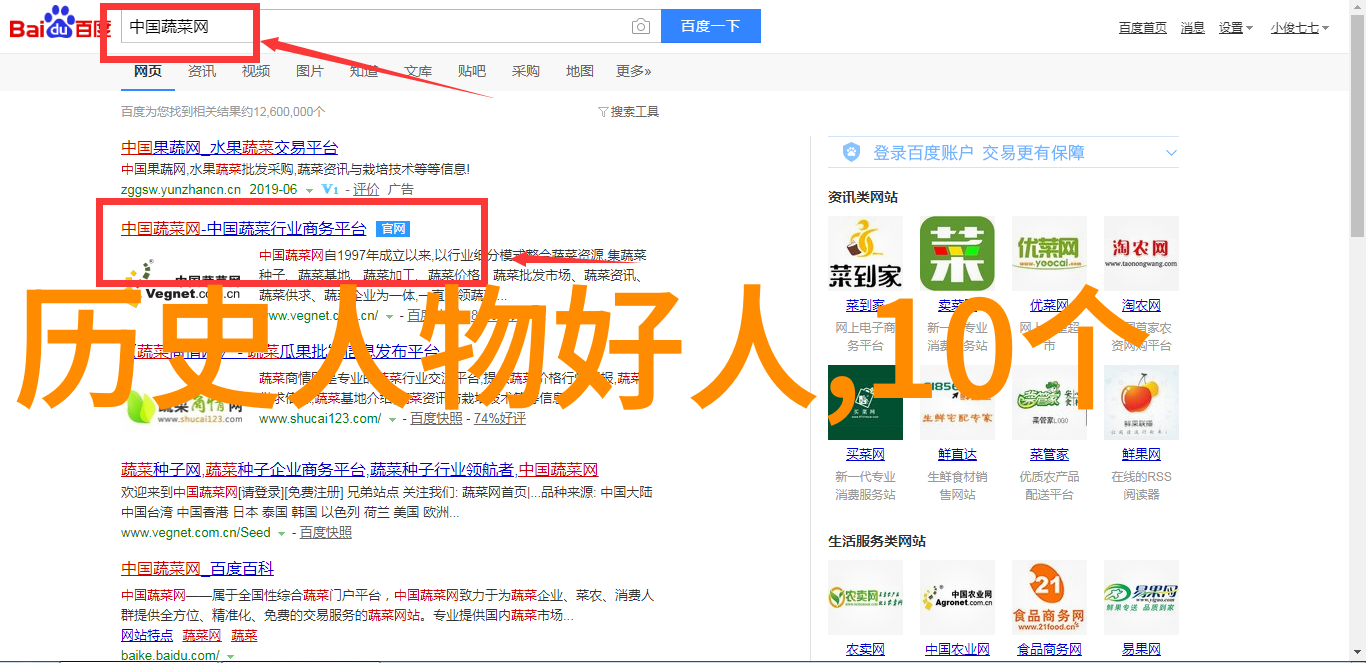Click the 评价 link
The width and height of the screenshot is (1366, 663).
[x=366, y=189]
